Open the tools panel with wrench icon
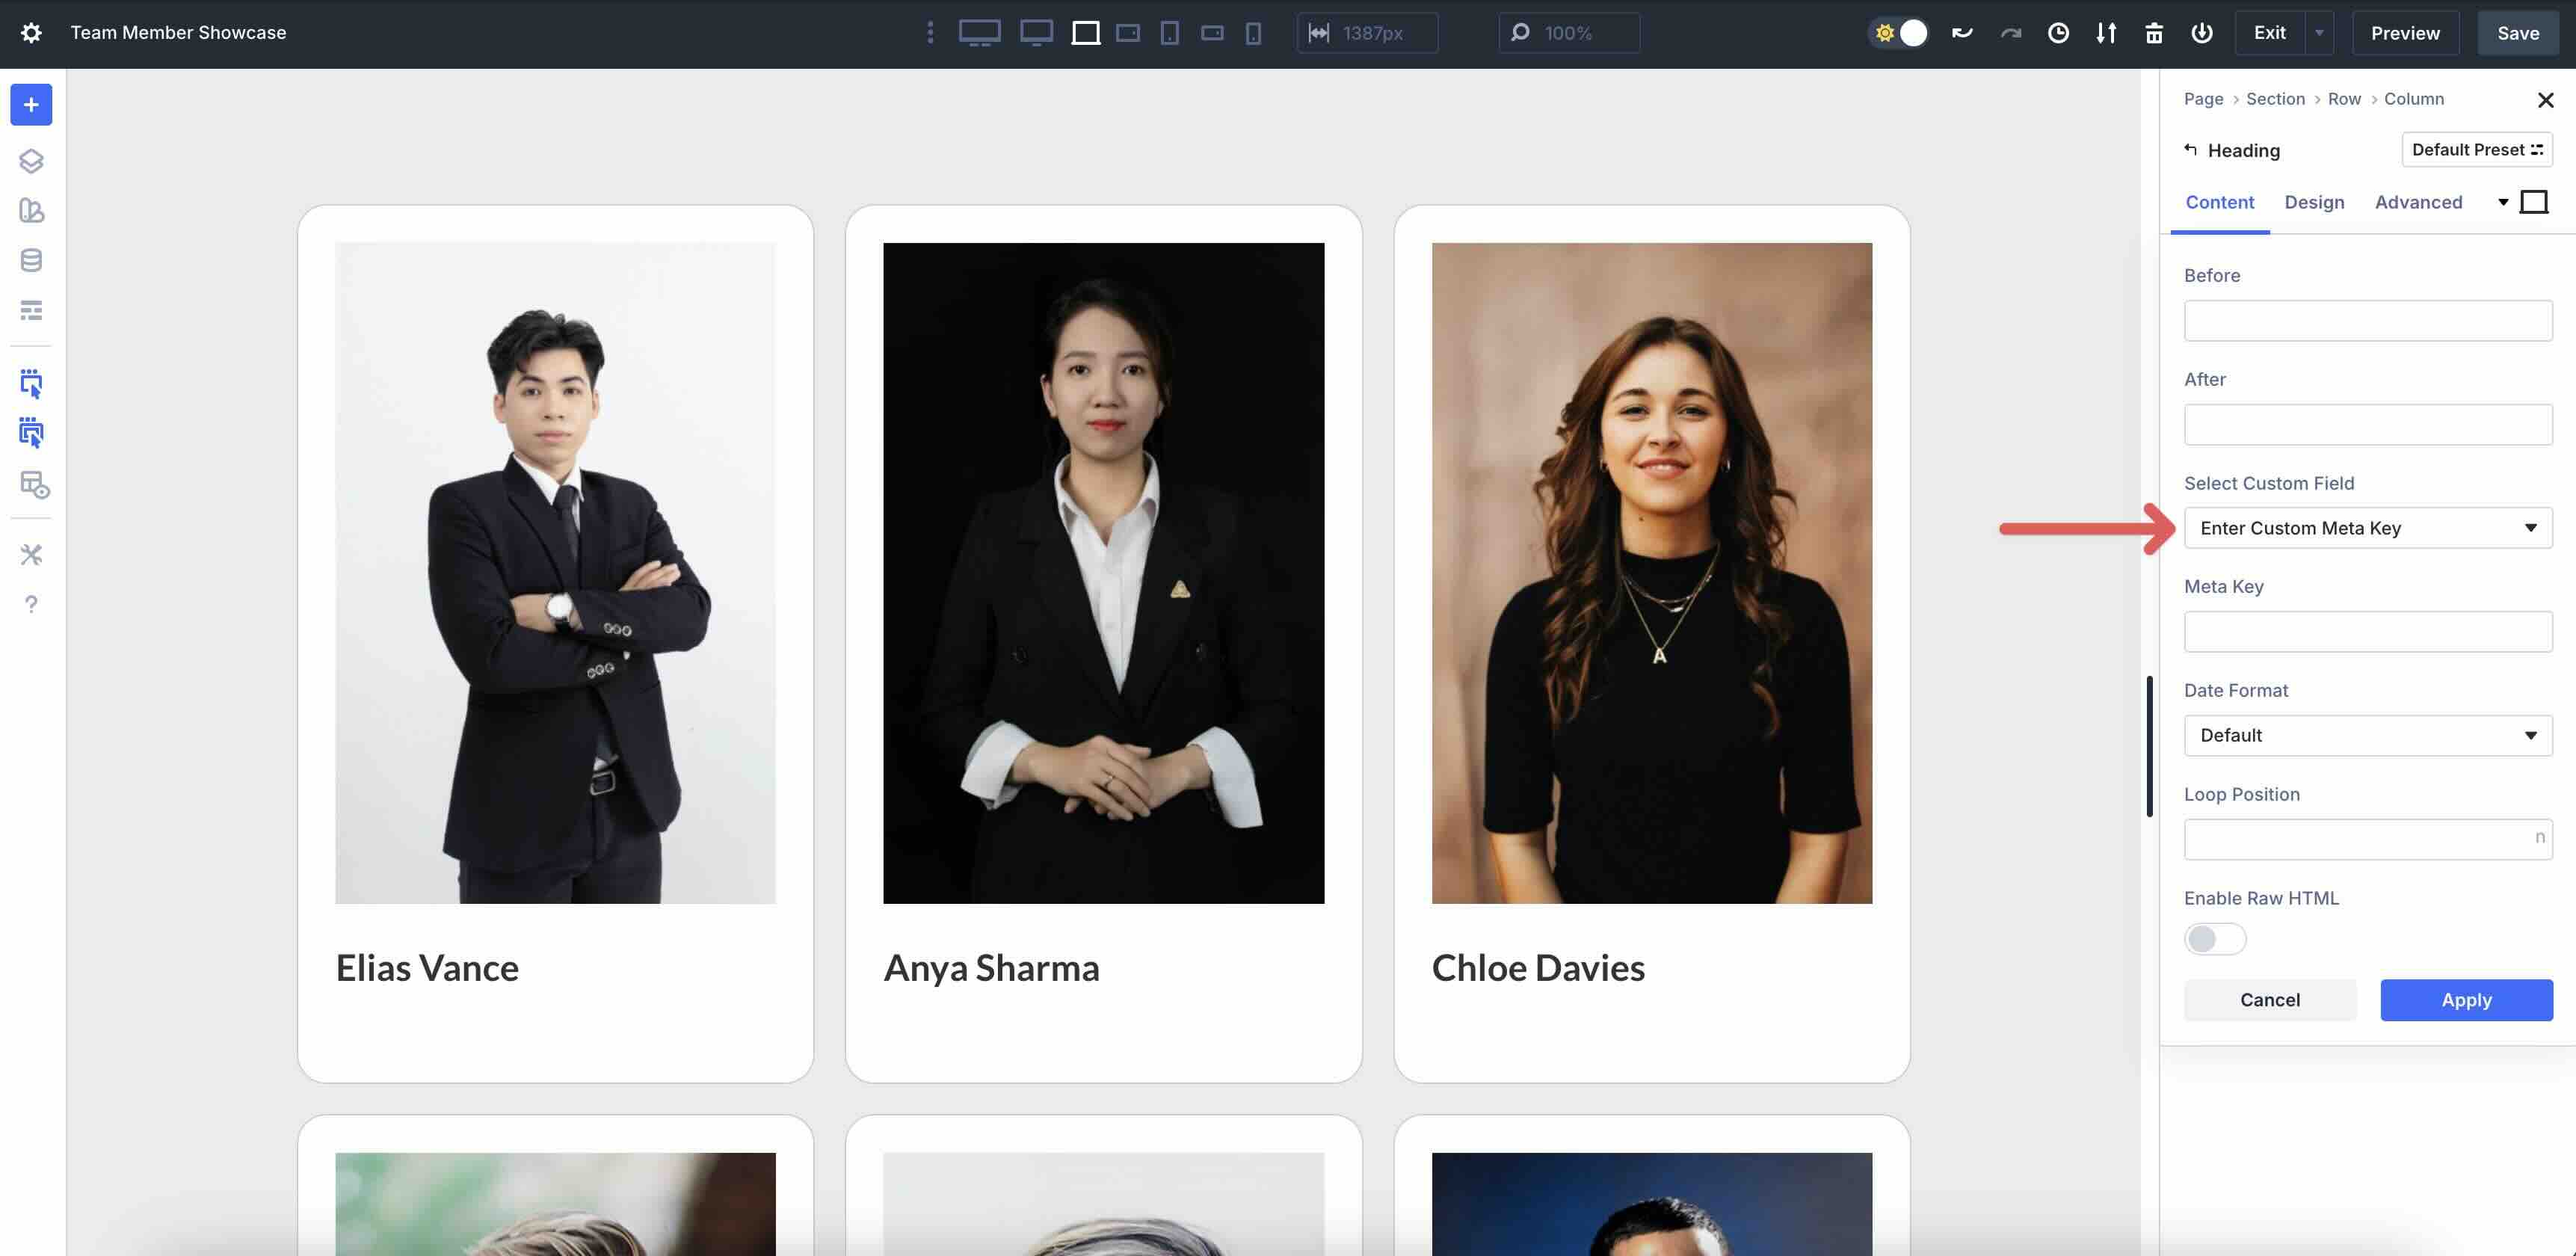 coord(30,555)
